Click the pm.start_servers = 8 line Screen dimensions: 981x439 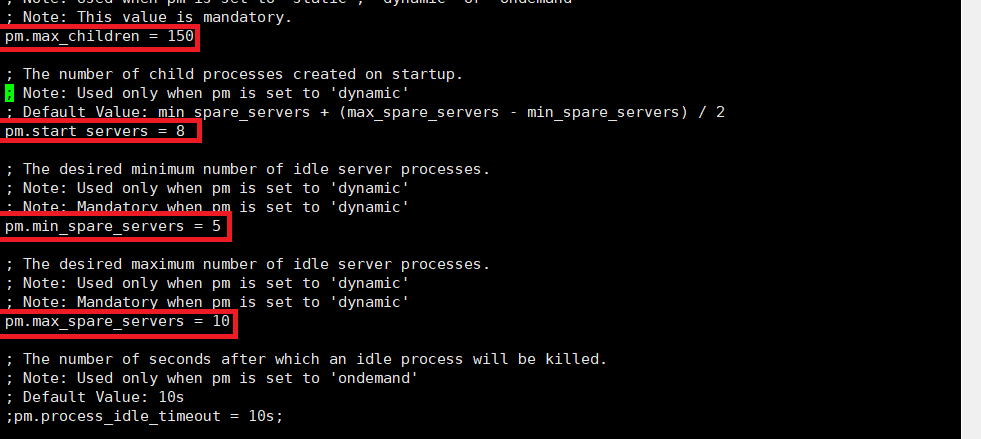[95, 131]
